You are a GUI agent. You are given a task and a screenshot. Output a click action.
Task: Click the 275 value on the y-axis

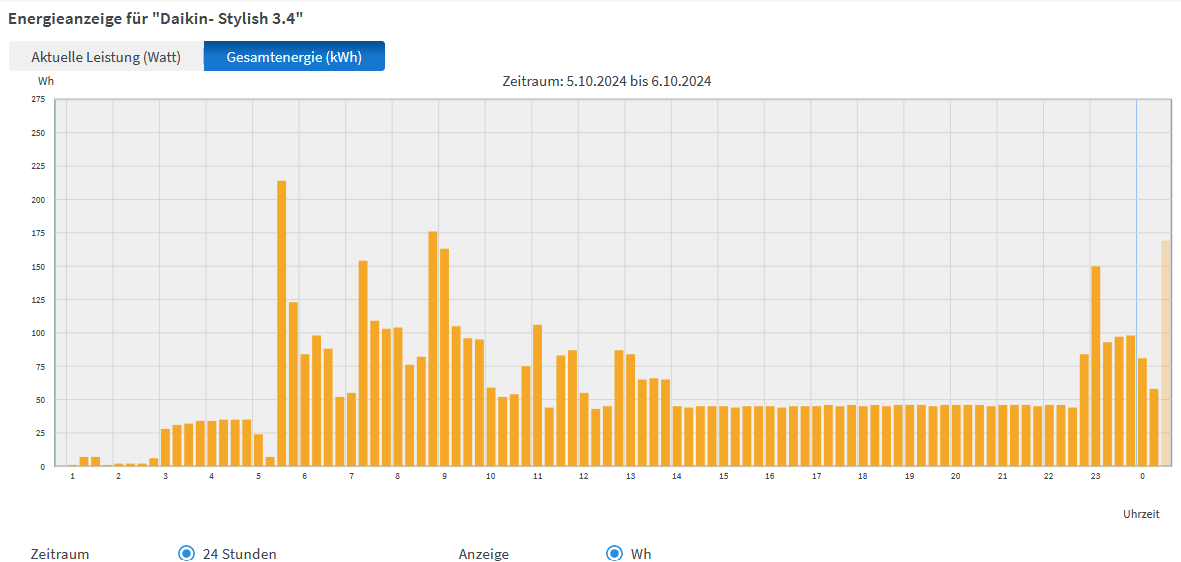coord(38,99)
